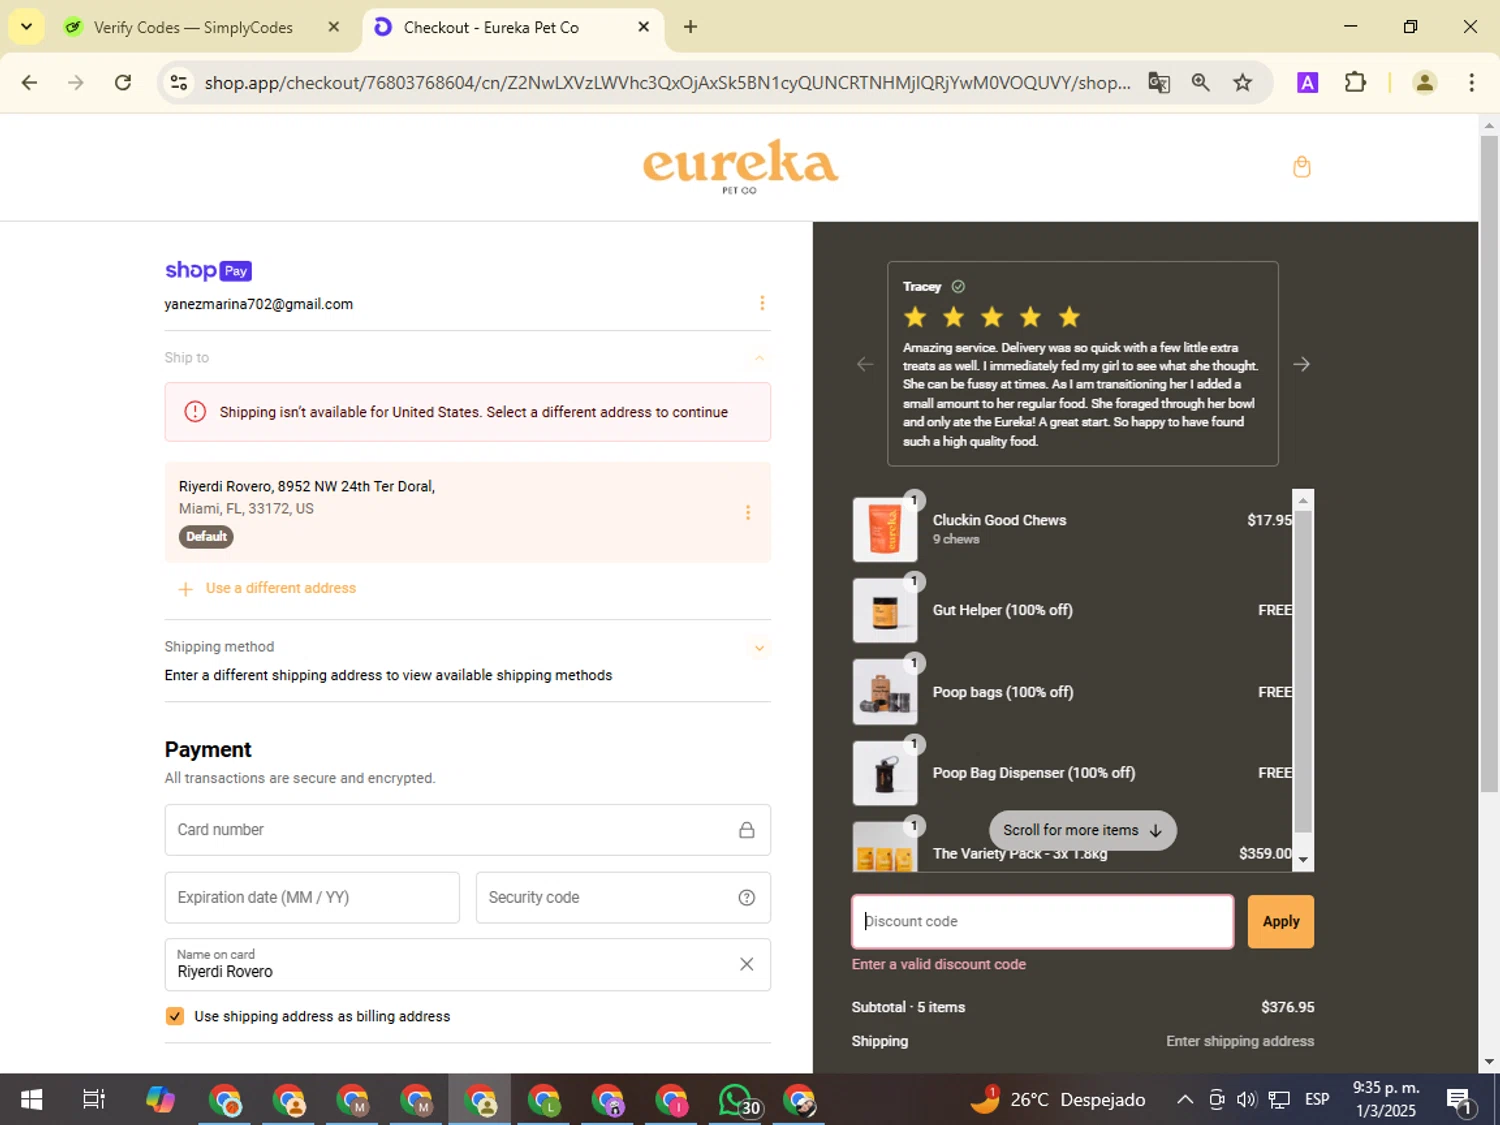Screen dimensions: 1500x1125
Task: Open the weather widget 26°C Despejado
Action: (x=1058, y=1100)
